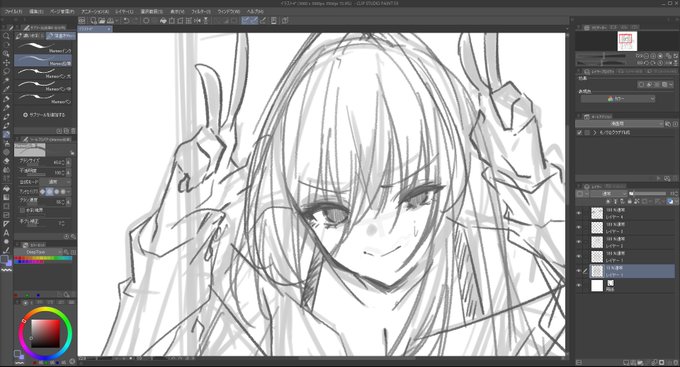Click the Save icon in command bar
The height and width of the screenshot is (367, 680).
110,20
